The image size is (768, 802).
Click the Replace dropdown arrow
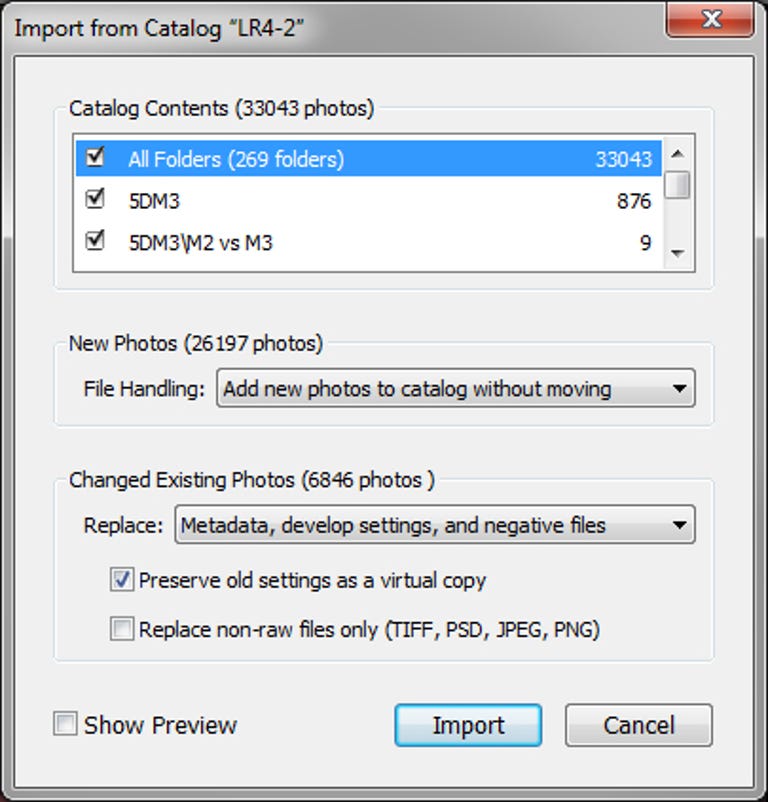[x=680, y=524]
